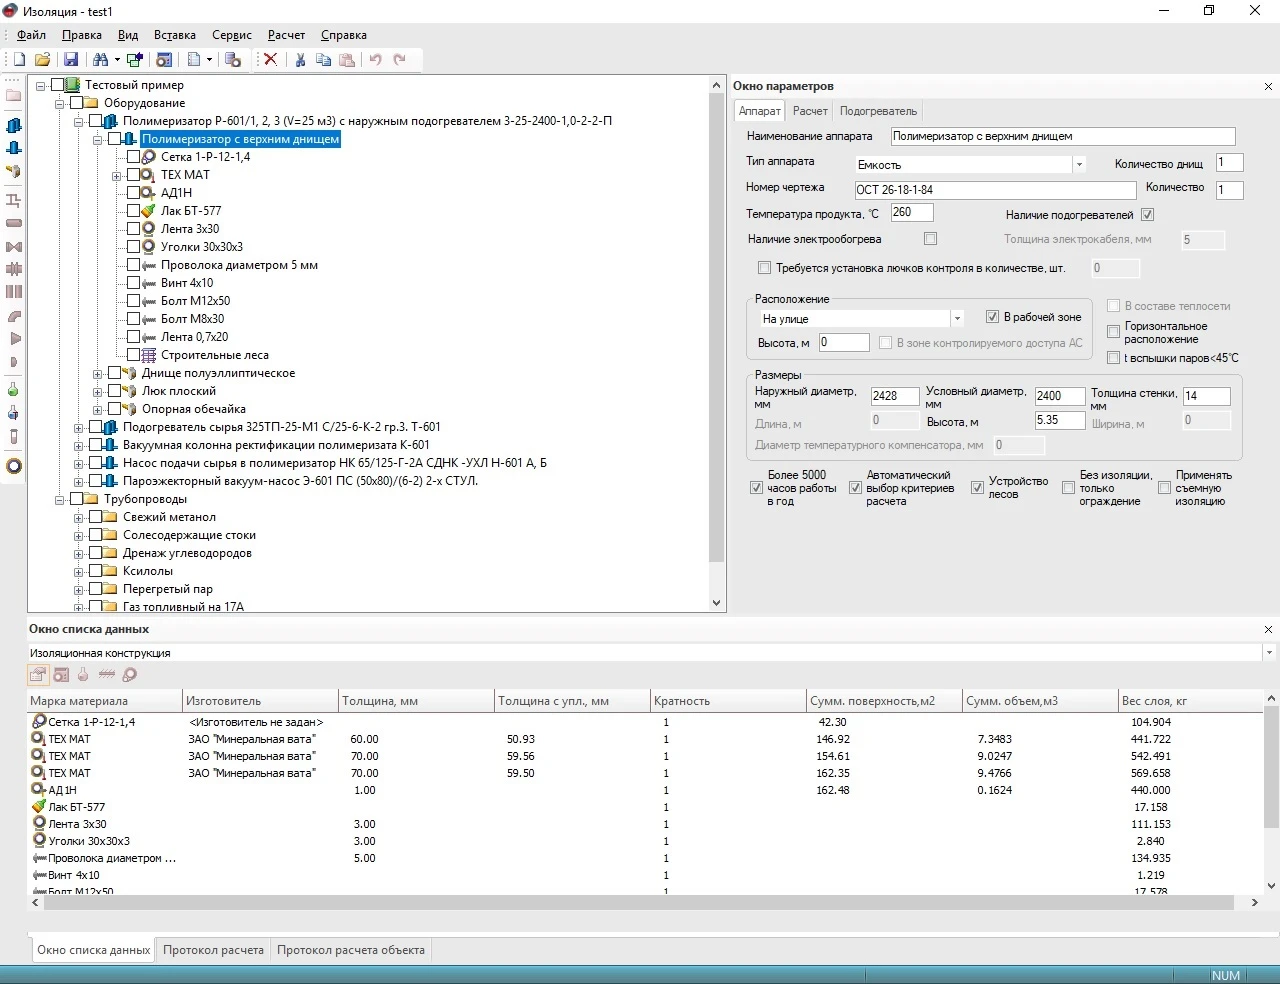
Task: Expand the Свежий метанол tree node
Action: click(x=78, y=517)
